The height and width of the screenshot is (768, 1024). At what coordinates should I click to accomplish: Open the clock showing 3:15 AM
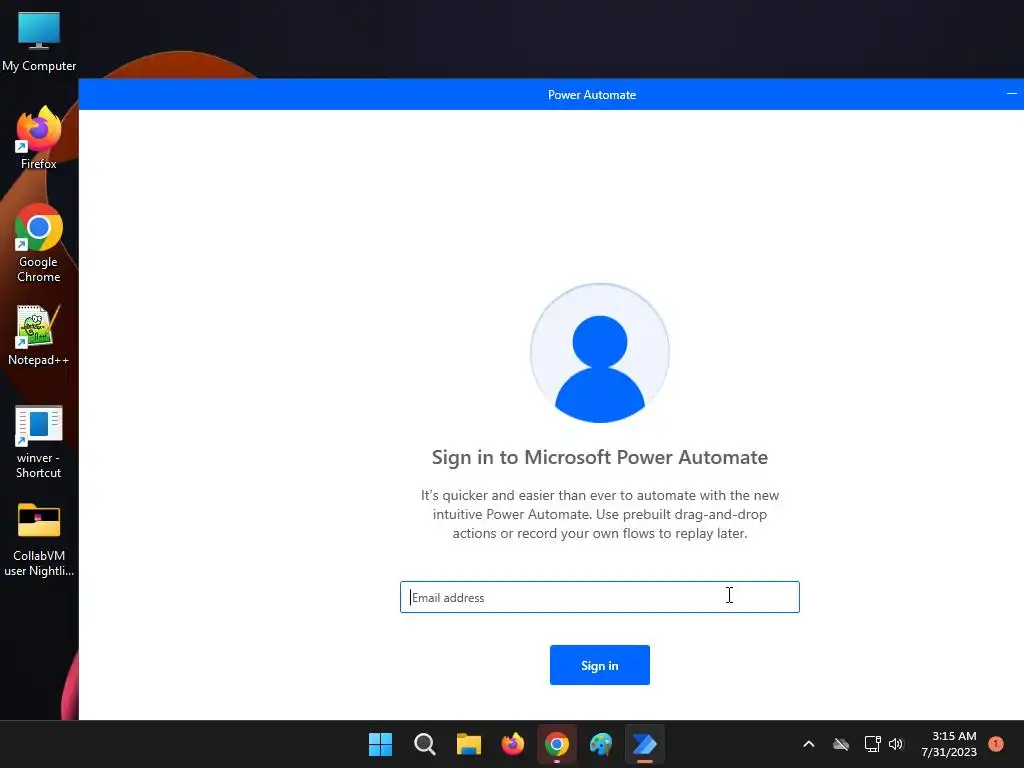tap(949, 744)
